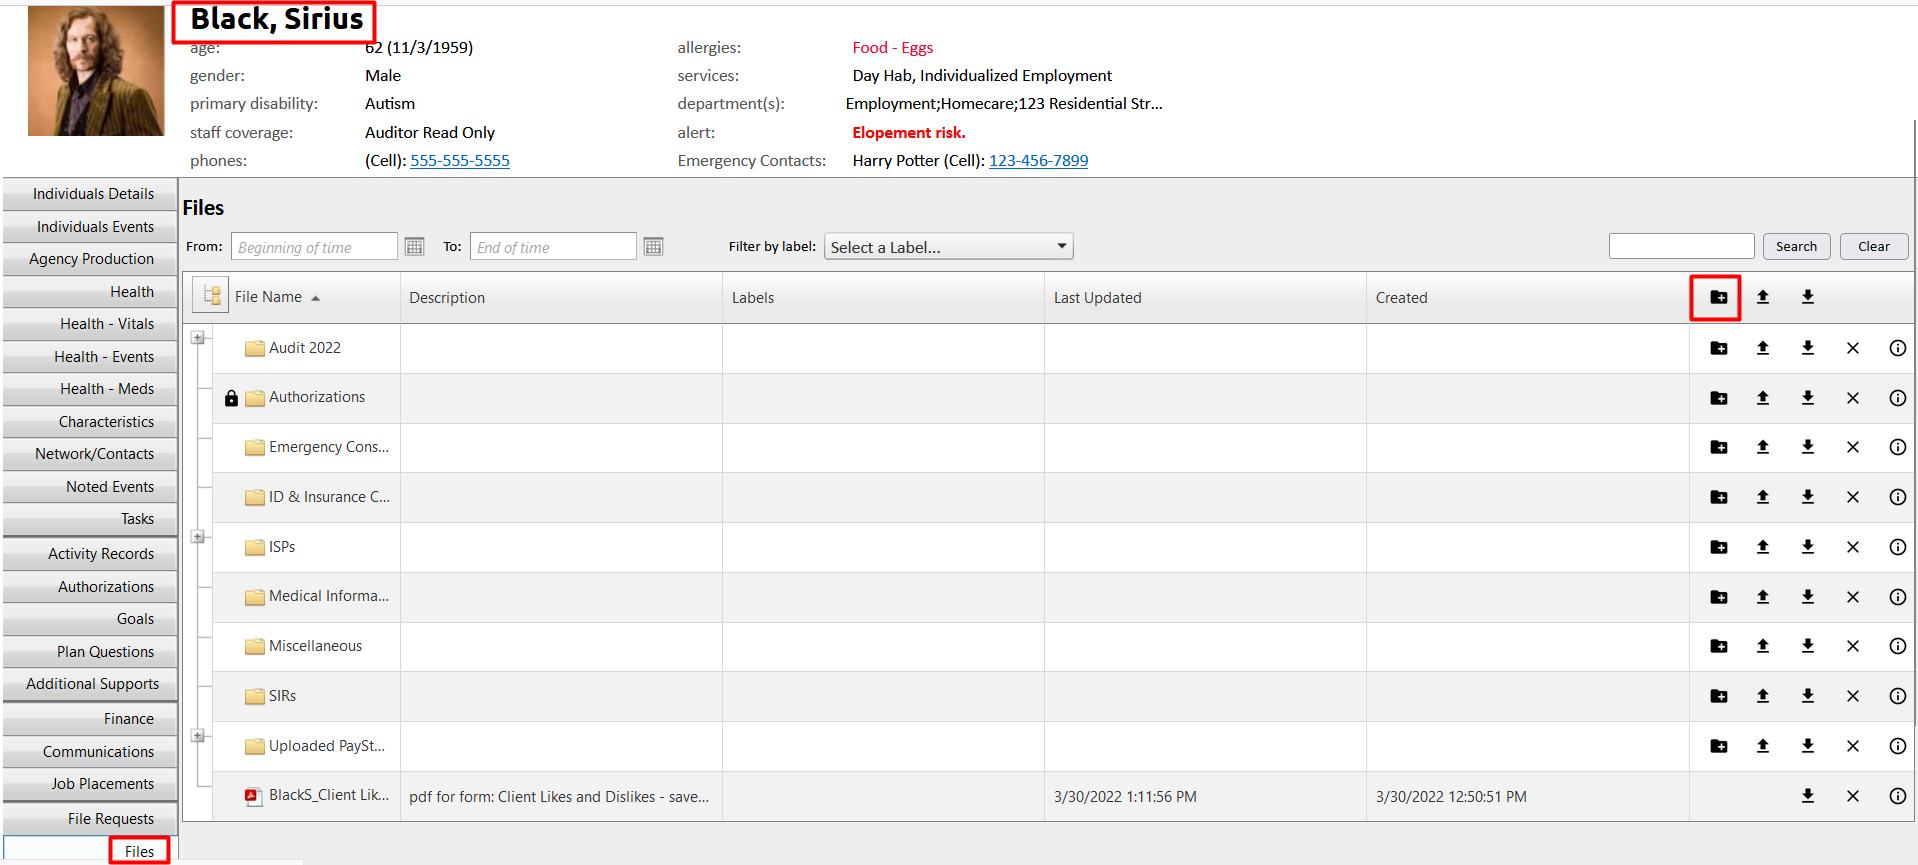Click the download icon in the table header
Viewport: 1918px width, 865px height.
[x=1808, y=297]
